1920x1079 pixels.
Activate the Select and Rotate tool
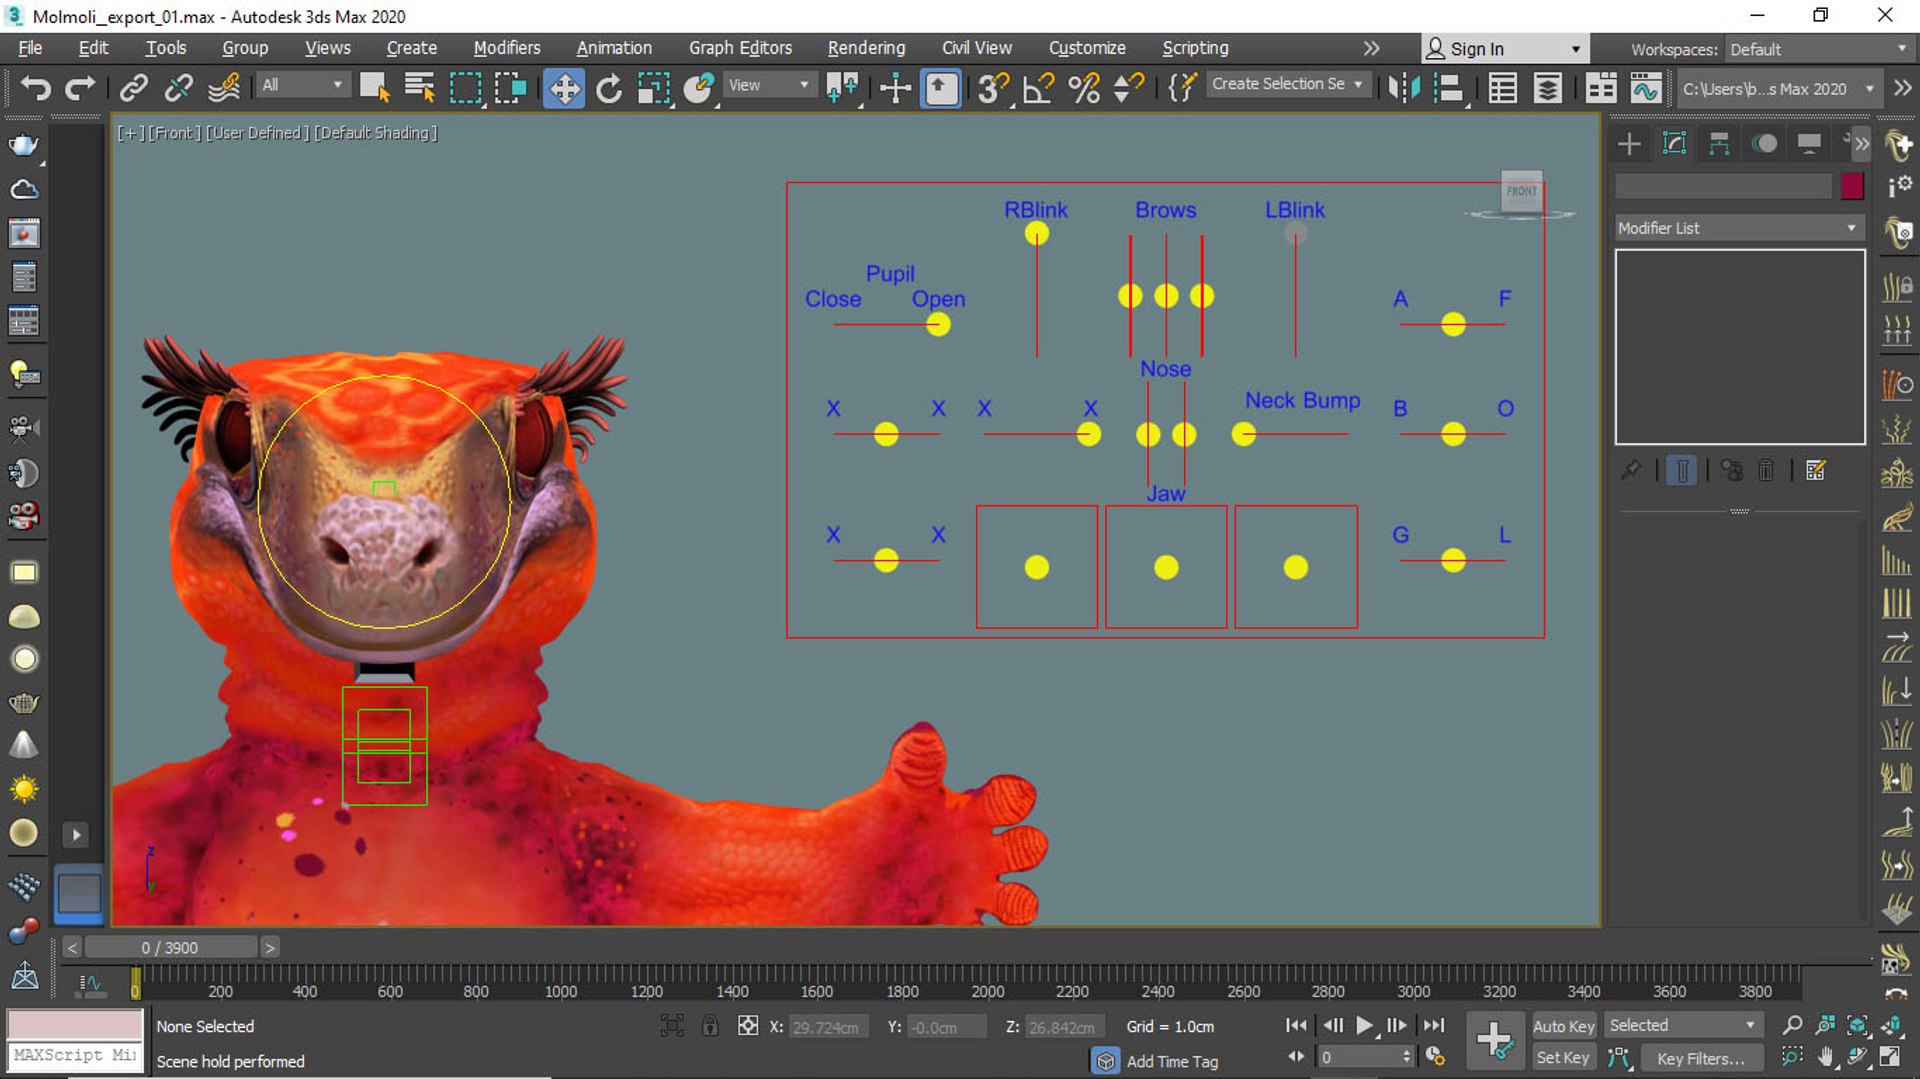[609, 88]
